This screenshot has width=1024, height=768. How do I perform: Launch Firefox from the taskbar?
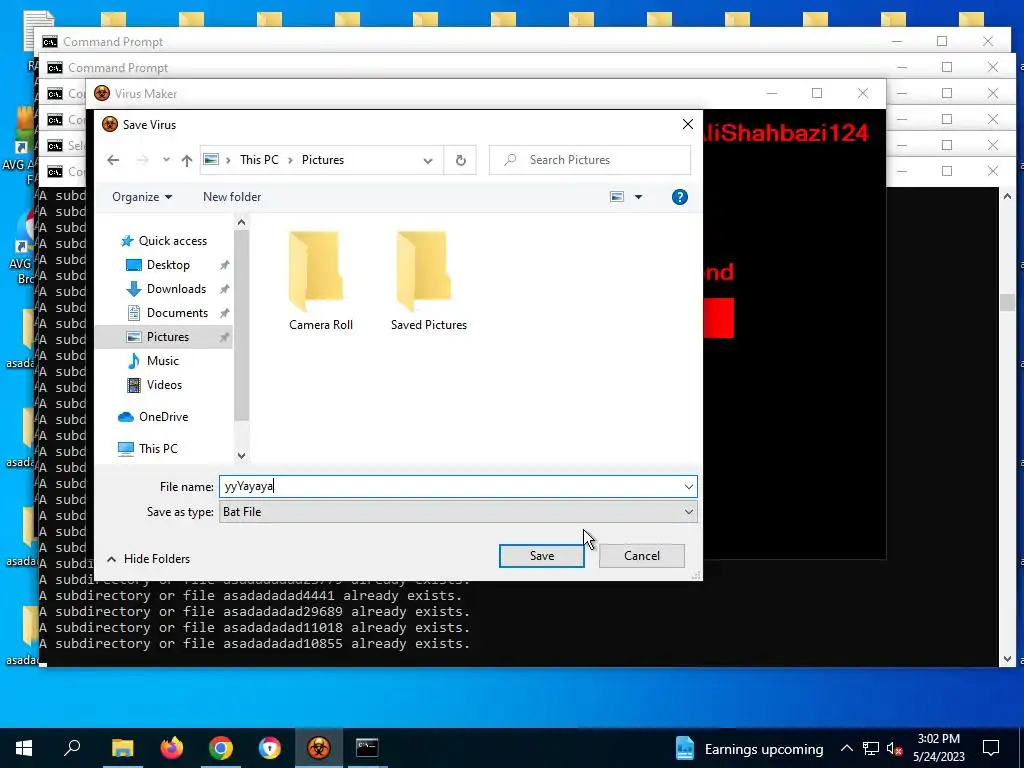click(172, 748)
